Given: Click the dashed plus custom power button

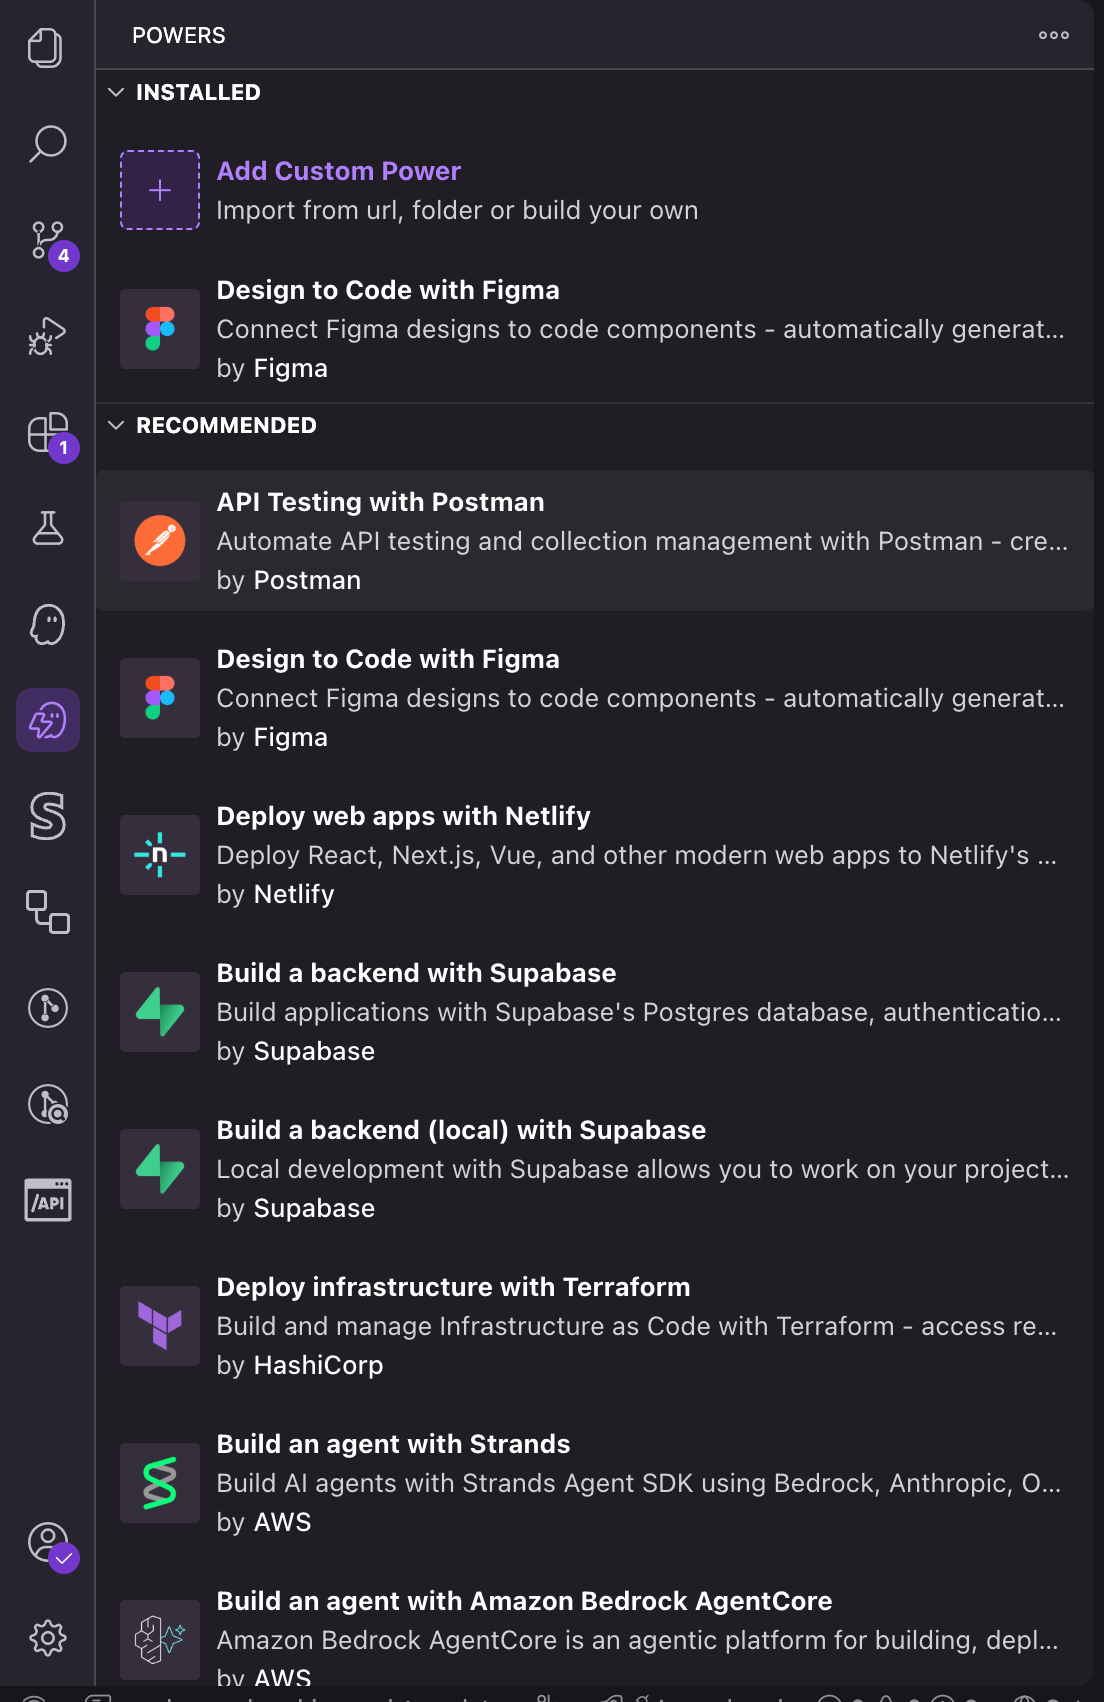Looking at the screenshot, I should (160, 190).
